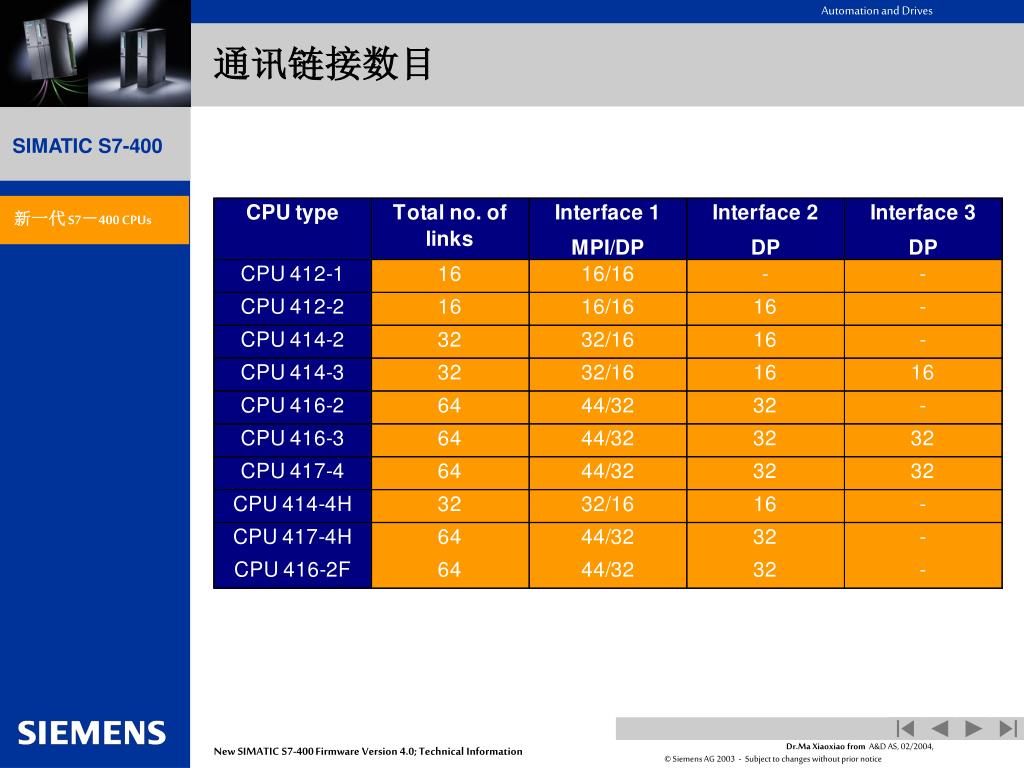Image resolution: width=1024 pixels, height=768 pixels.
Task: Select total links value for CPU 412-1
Action: pos(450,274)
